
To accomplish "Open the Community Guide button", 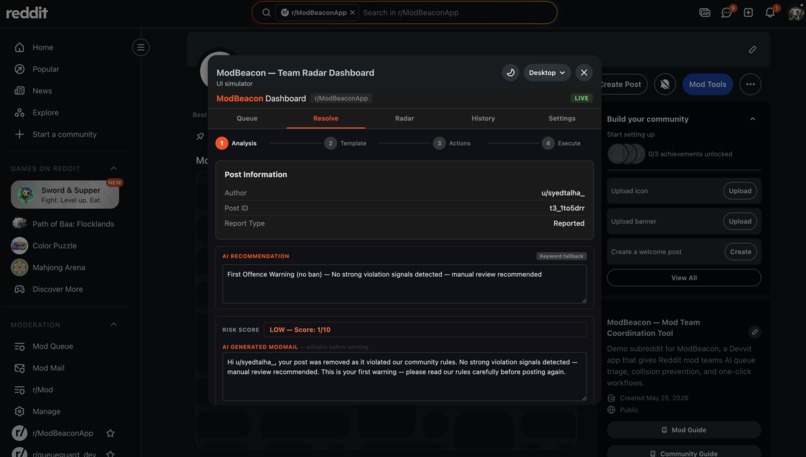I will coord(684,452).
